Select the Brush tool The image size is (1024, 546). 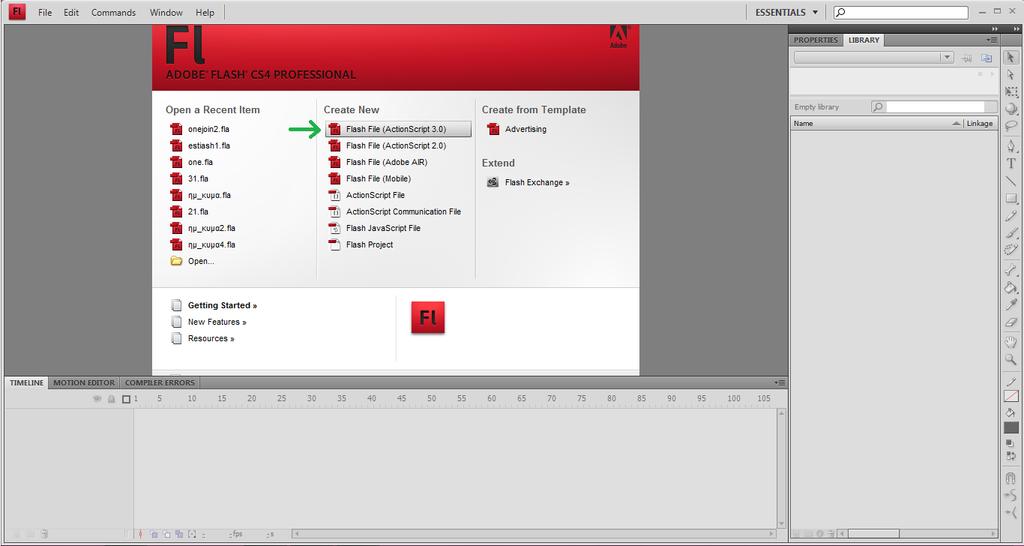pyautogui.click(x=1011, y=233)
